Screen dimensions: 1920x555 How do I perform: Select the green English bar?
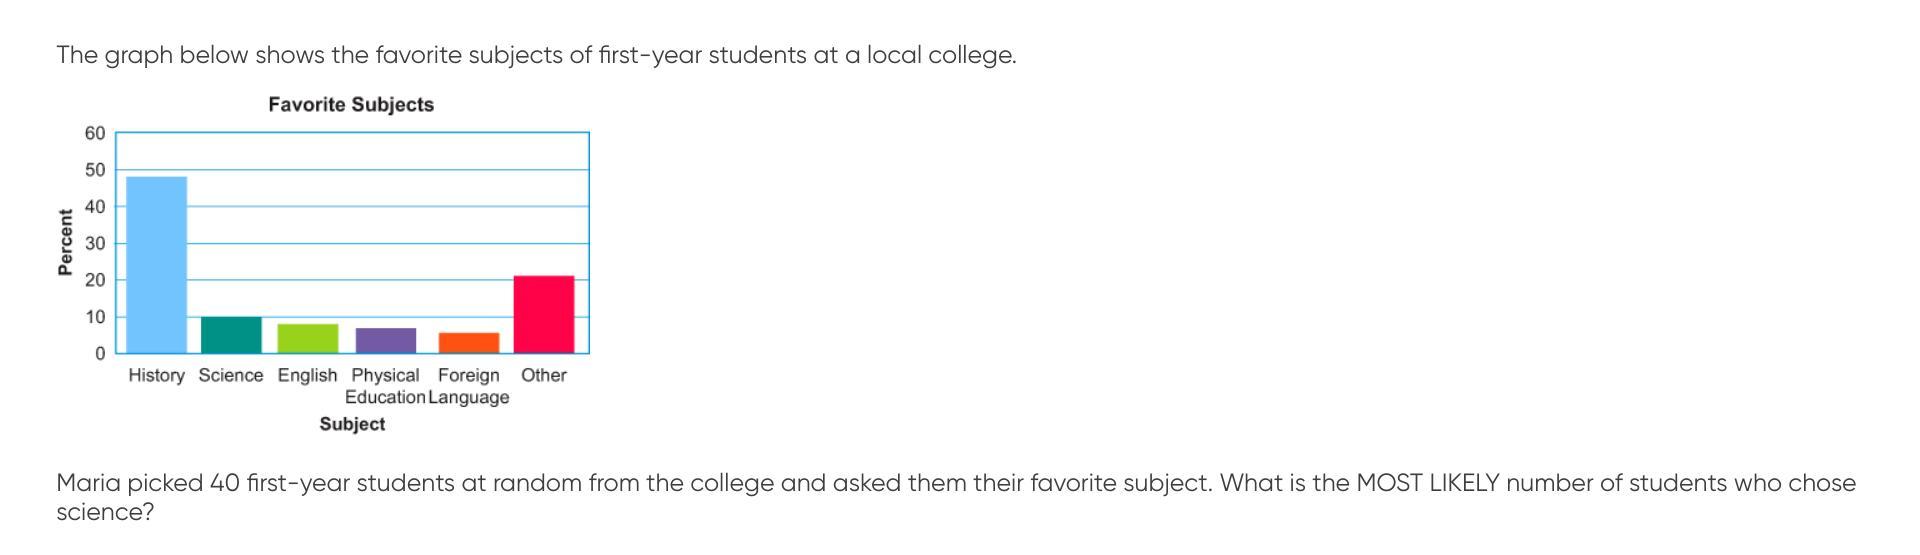point(307,339)
